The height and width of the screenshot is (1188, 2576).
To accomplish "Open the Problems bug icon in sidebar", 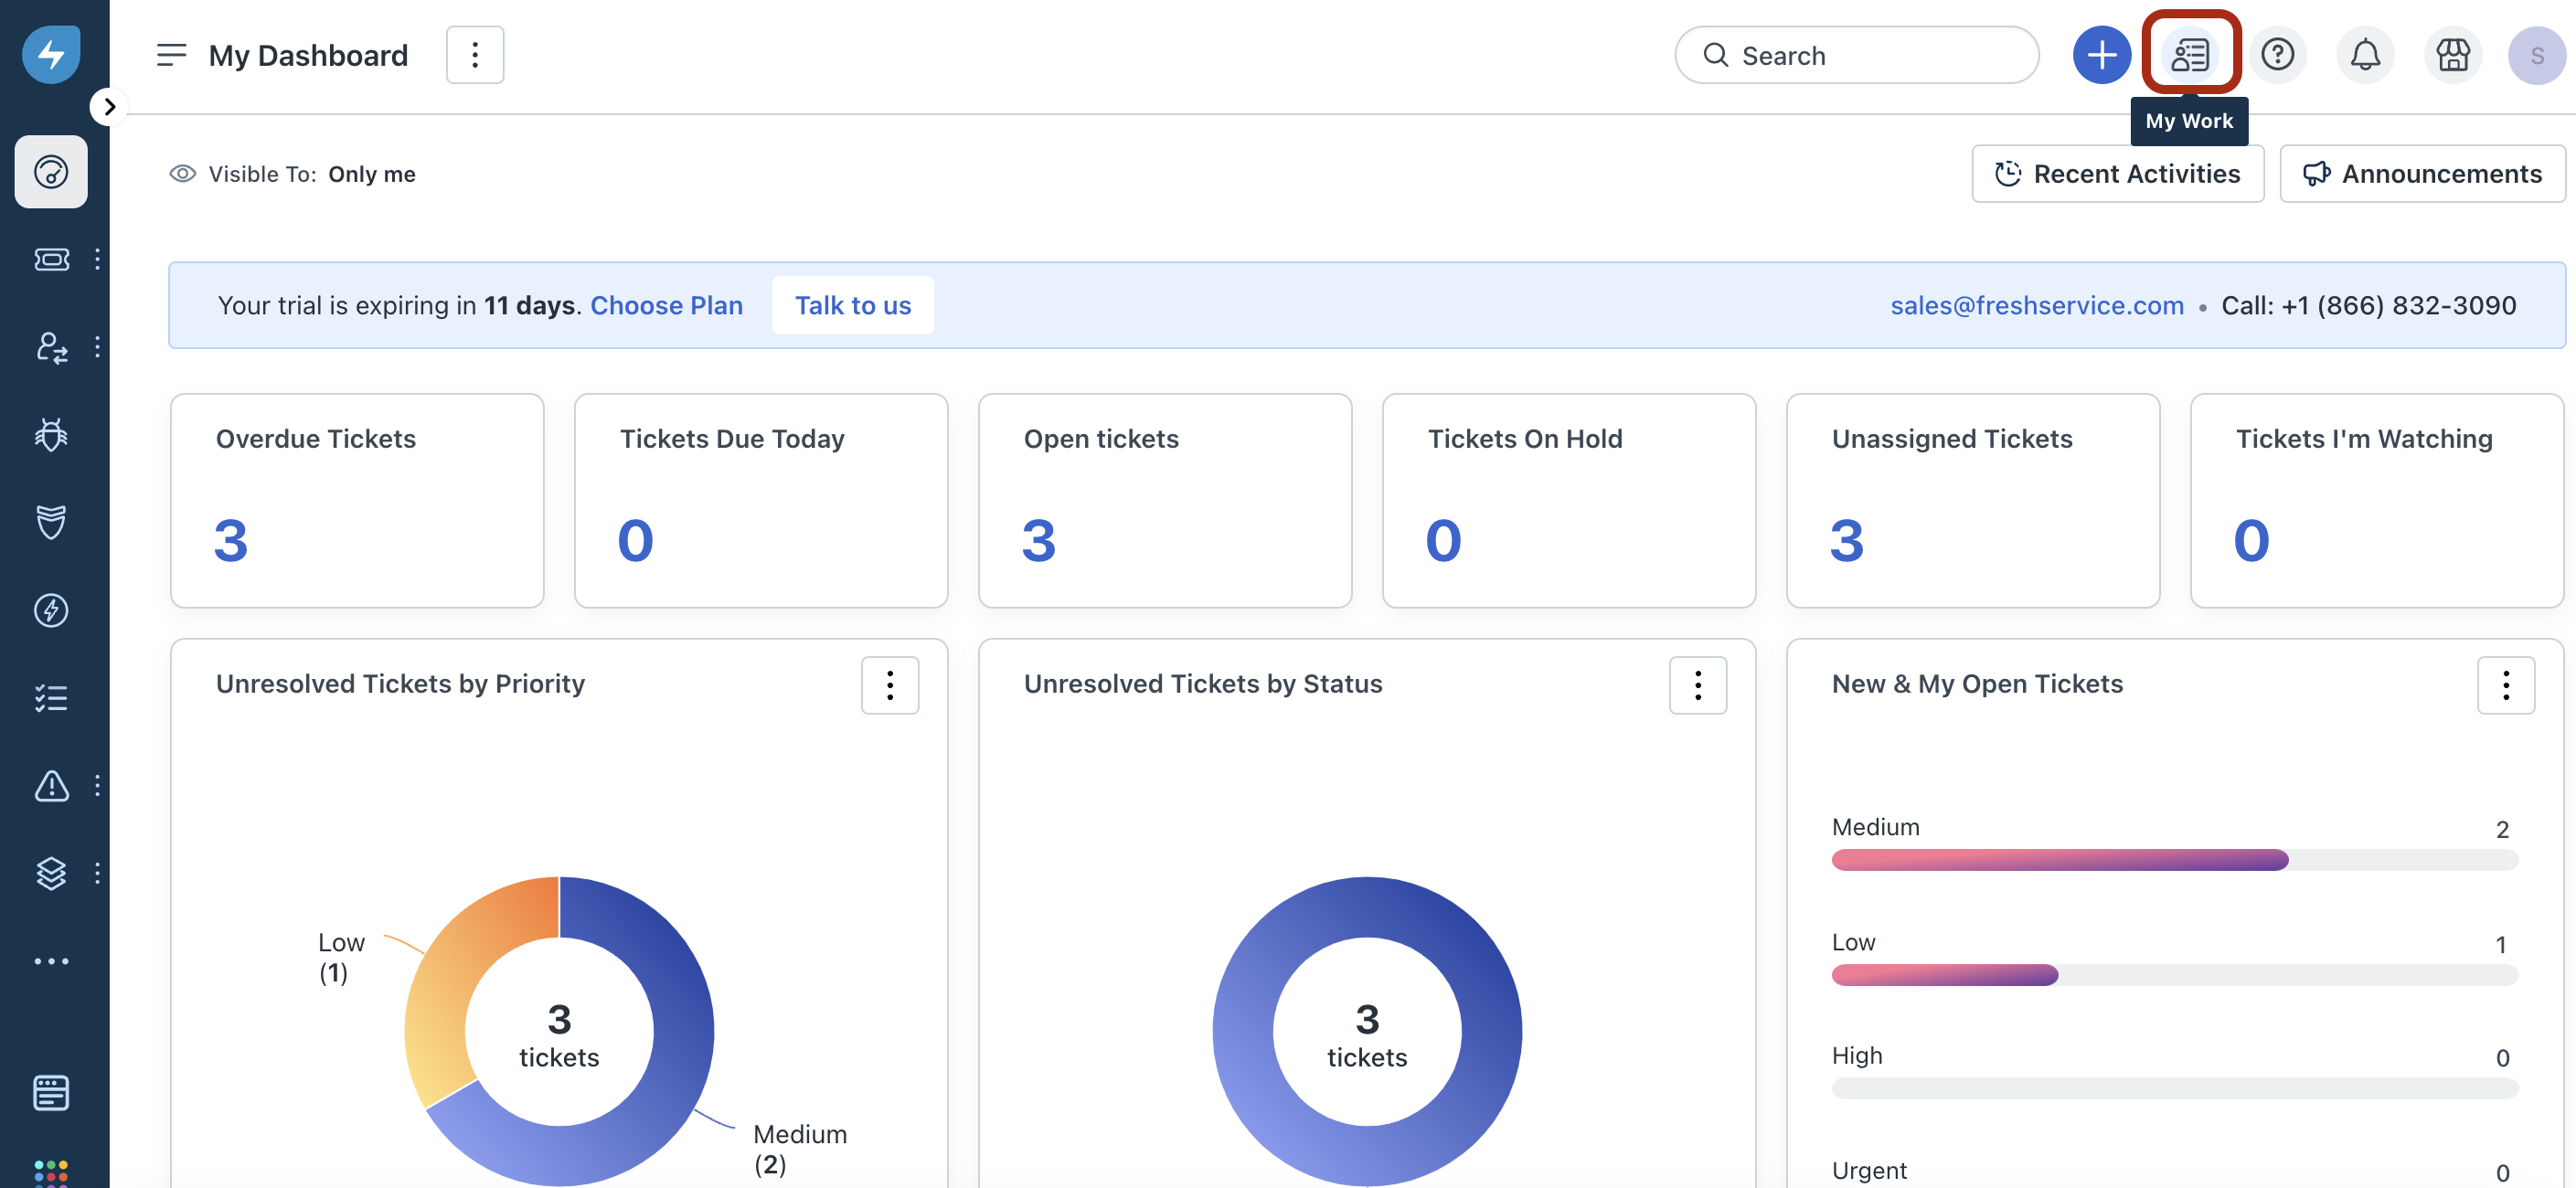I will point(51,434).
